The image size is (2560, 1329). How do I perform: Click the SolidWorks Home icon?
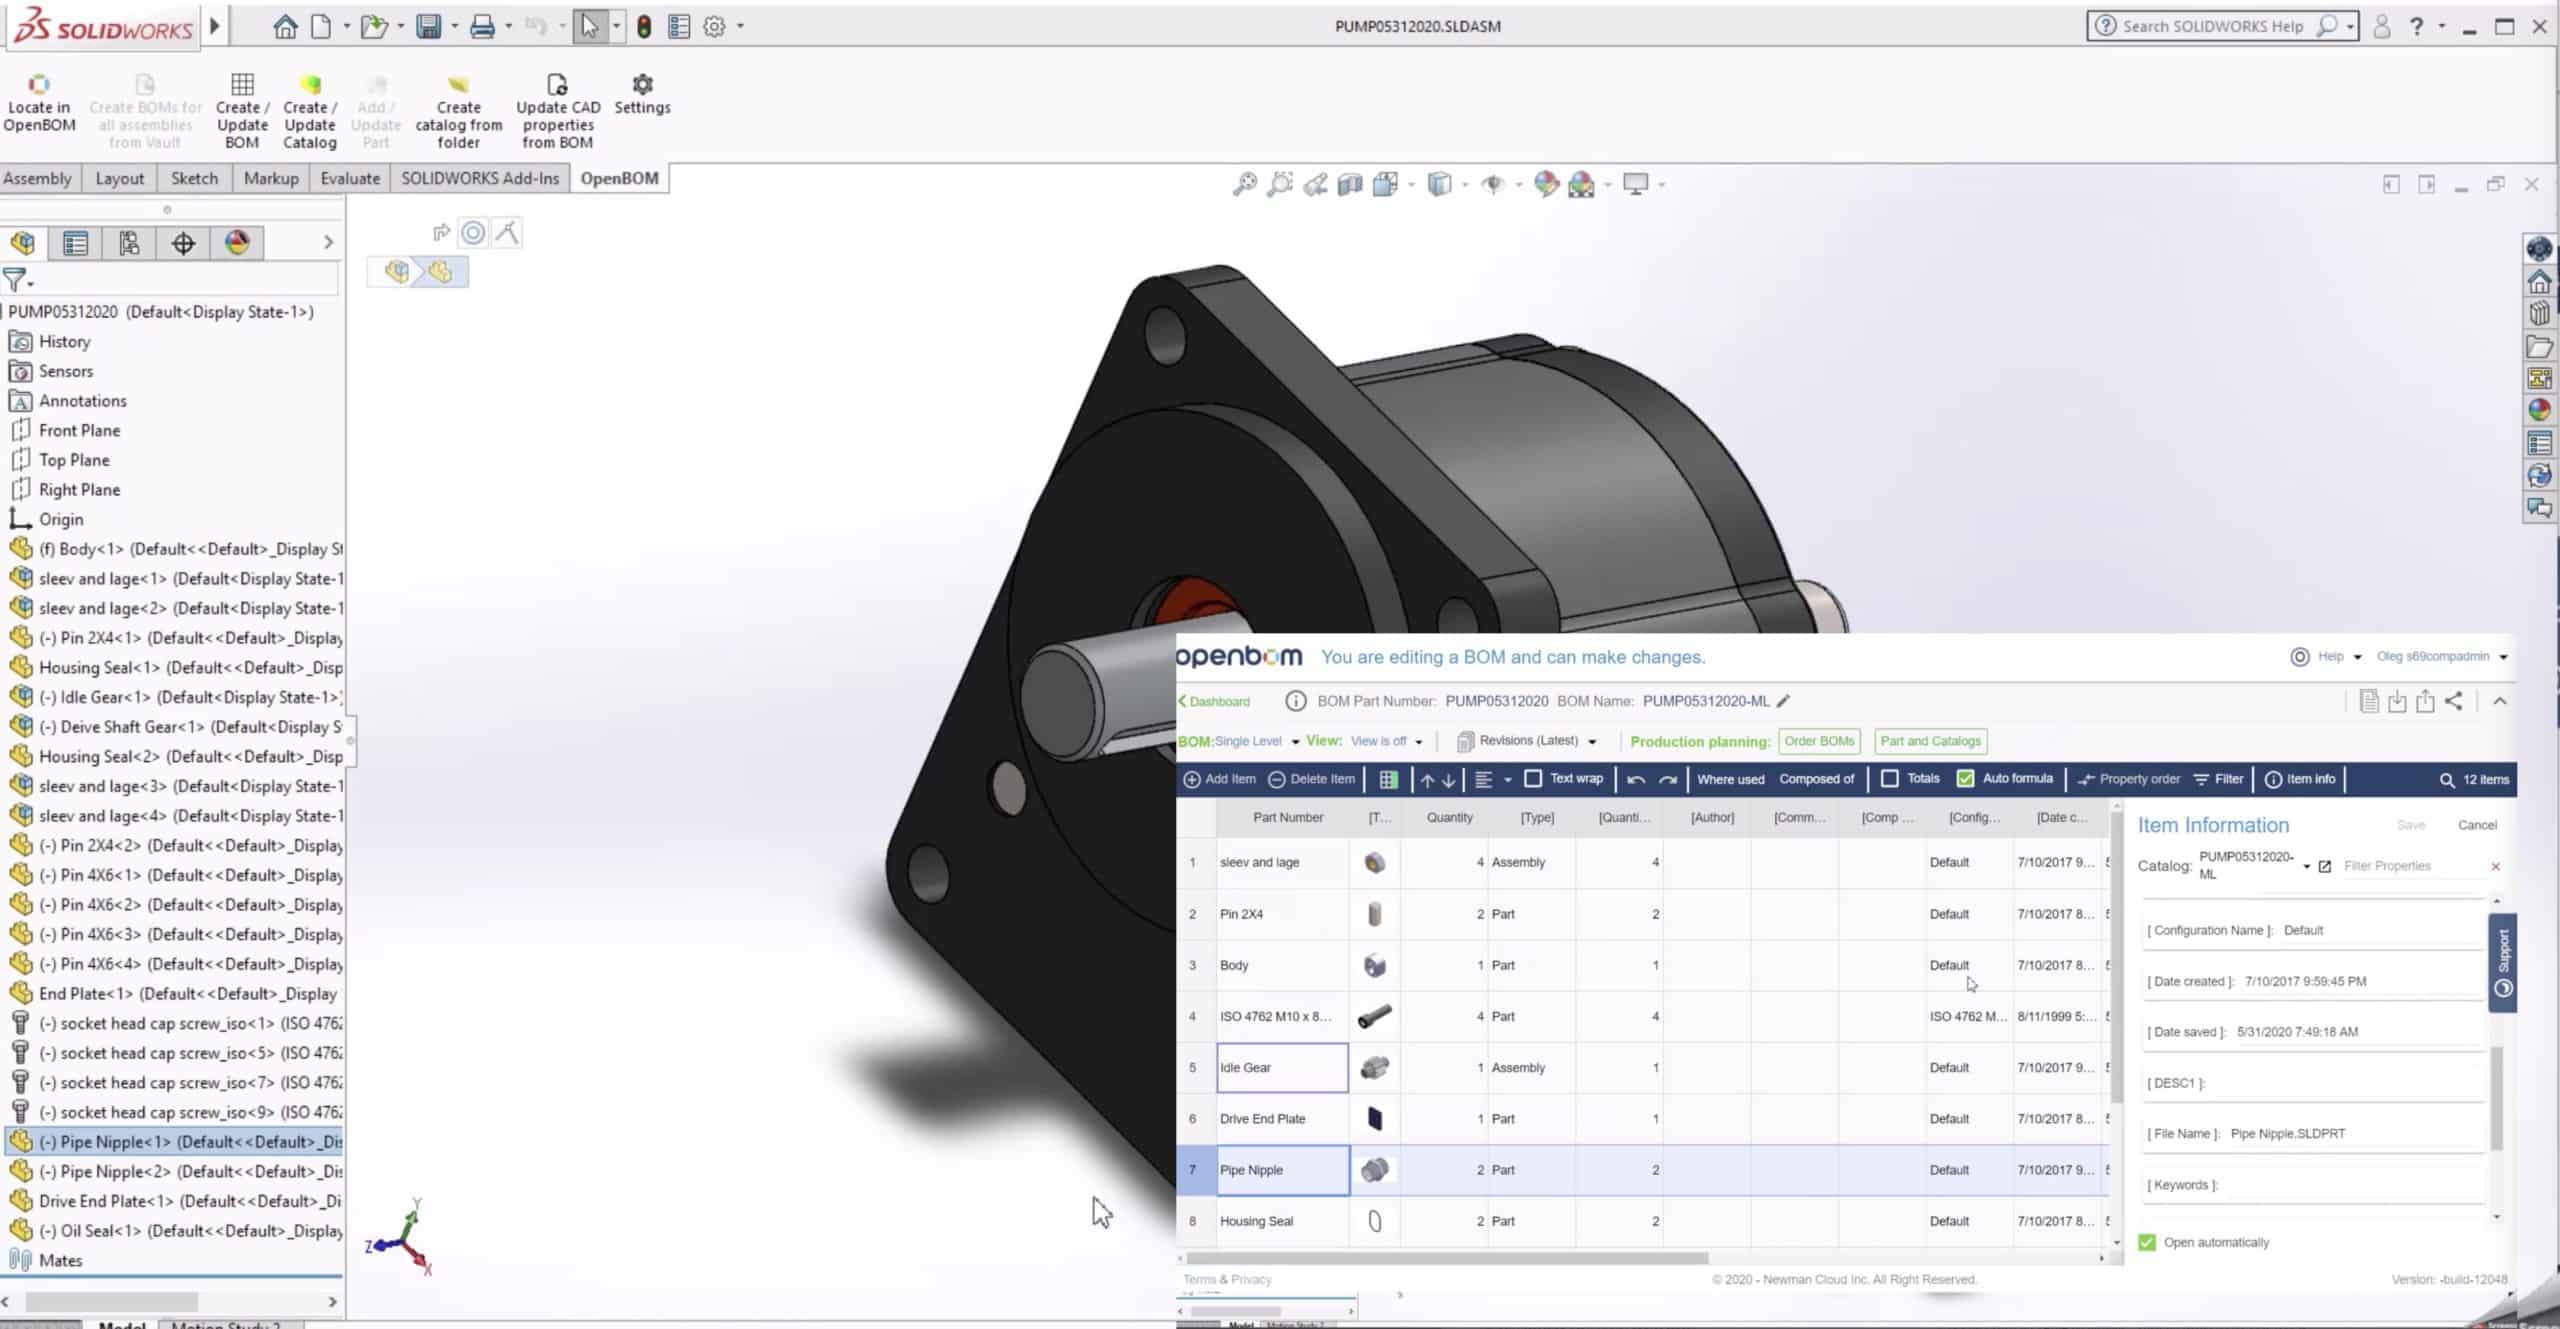pos(286,26)
